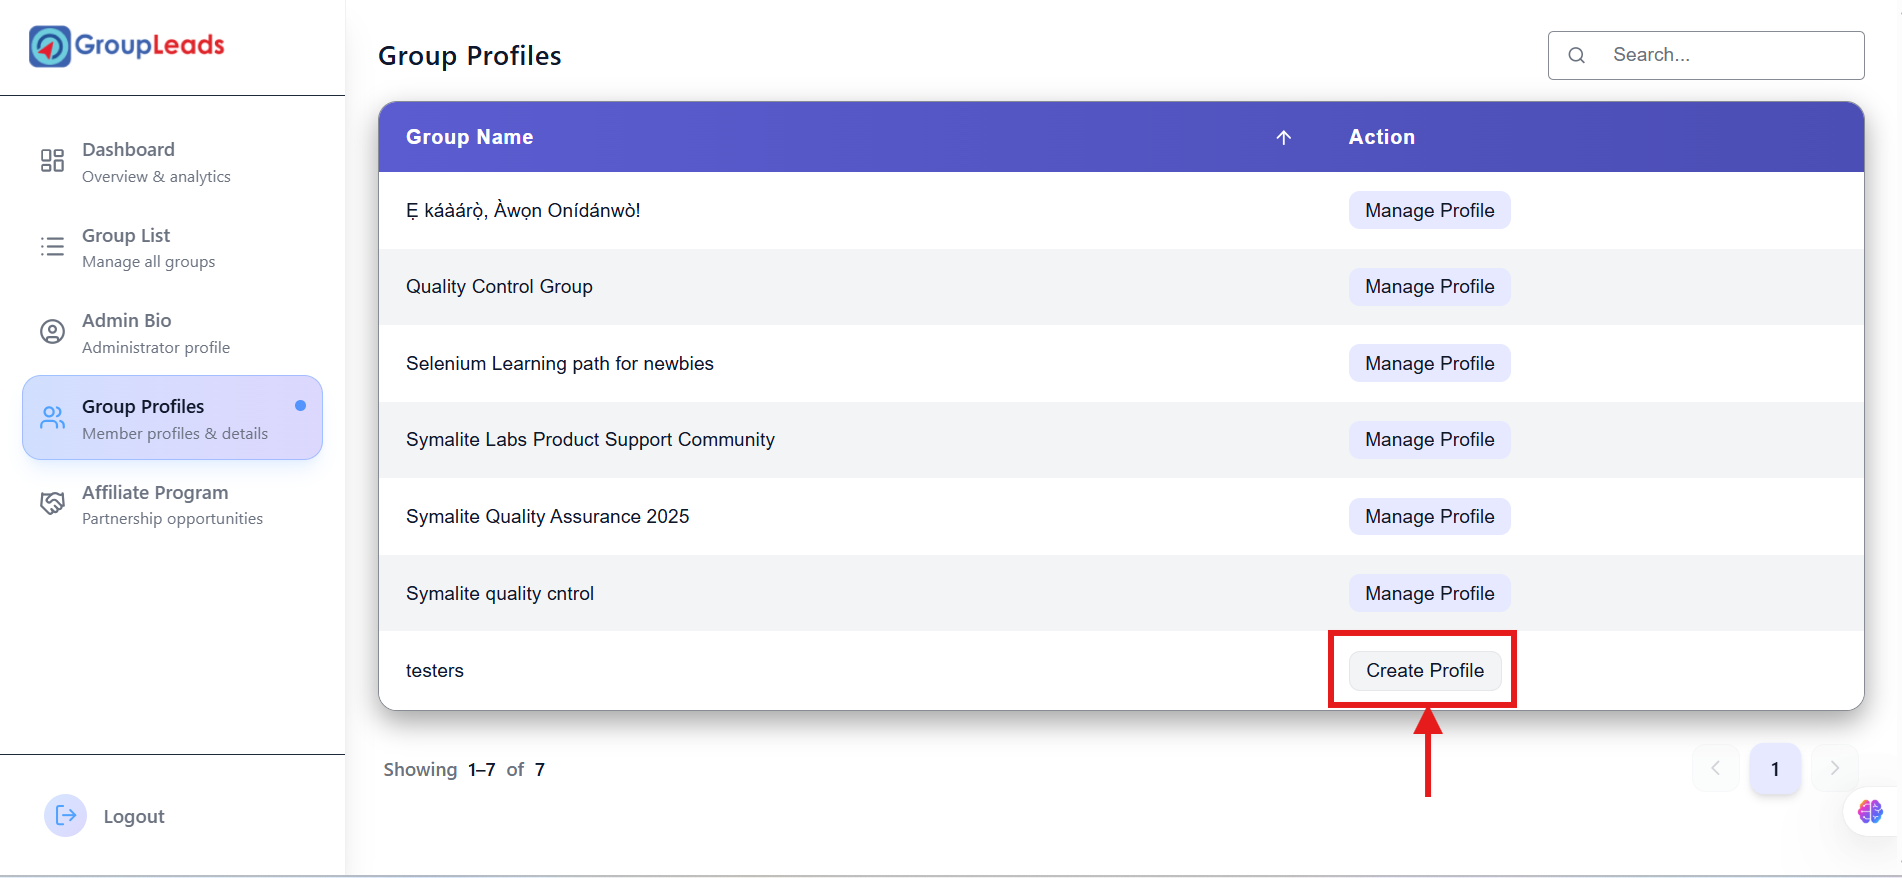Click the Dashboard grid icon
This screenshot has height=878, width=1902.
point(52,161)
